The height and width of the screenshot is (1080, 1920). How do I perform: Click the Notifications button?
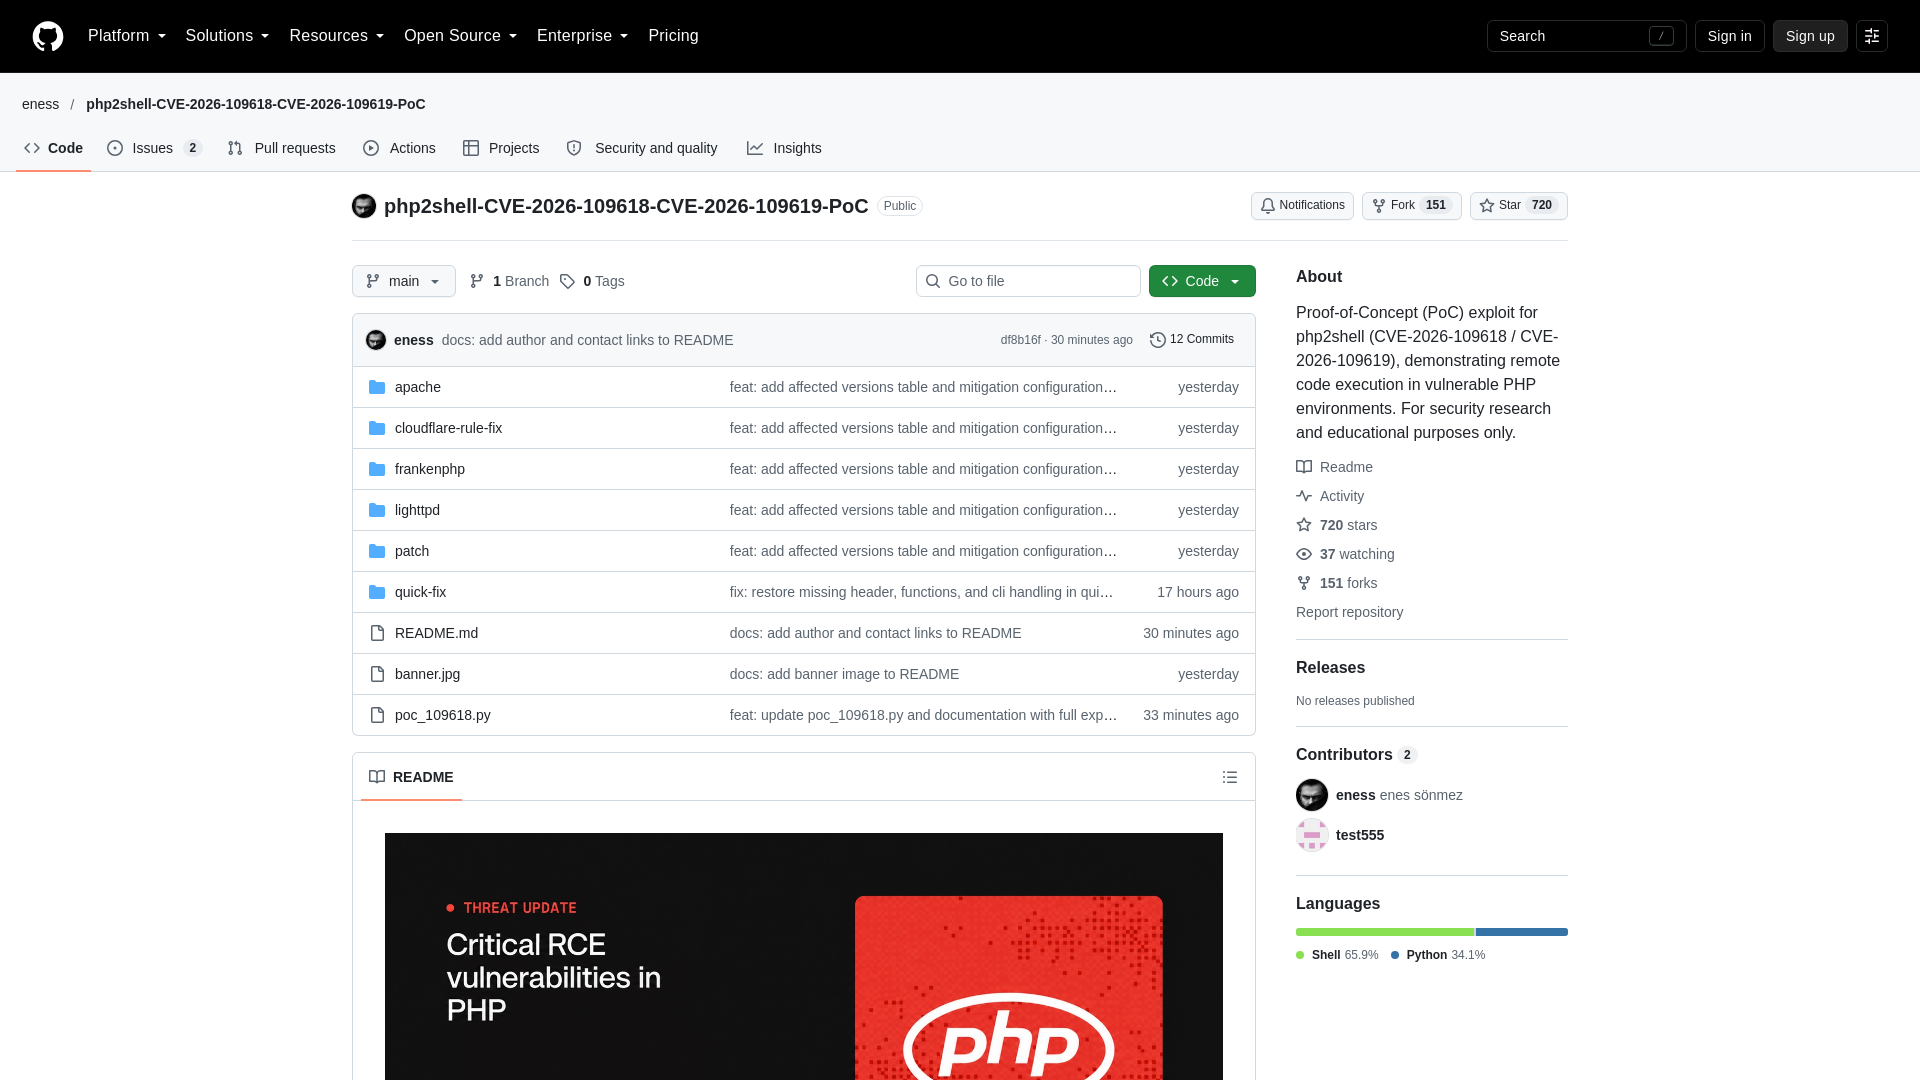1302,206
